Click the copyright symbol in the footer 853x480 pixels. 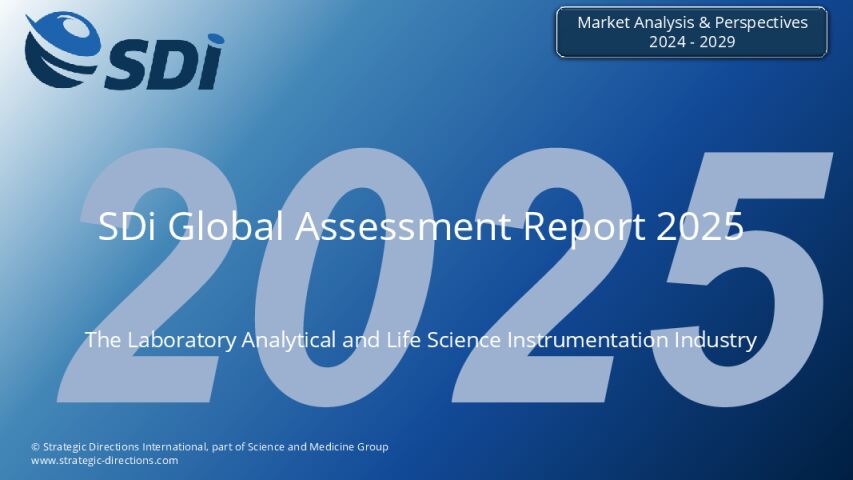[x=35, y=447]
